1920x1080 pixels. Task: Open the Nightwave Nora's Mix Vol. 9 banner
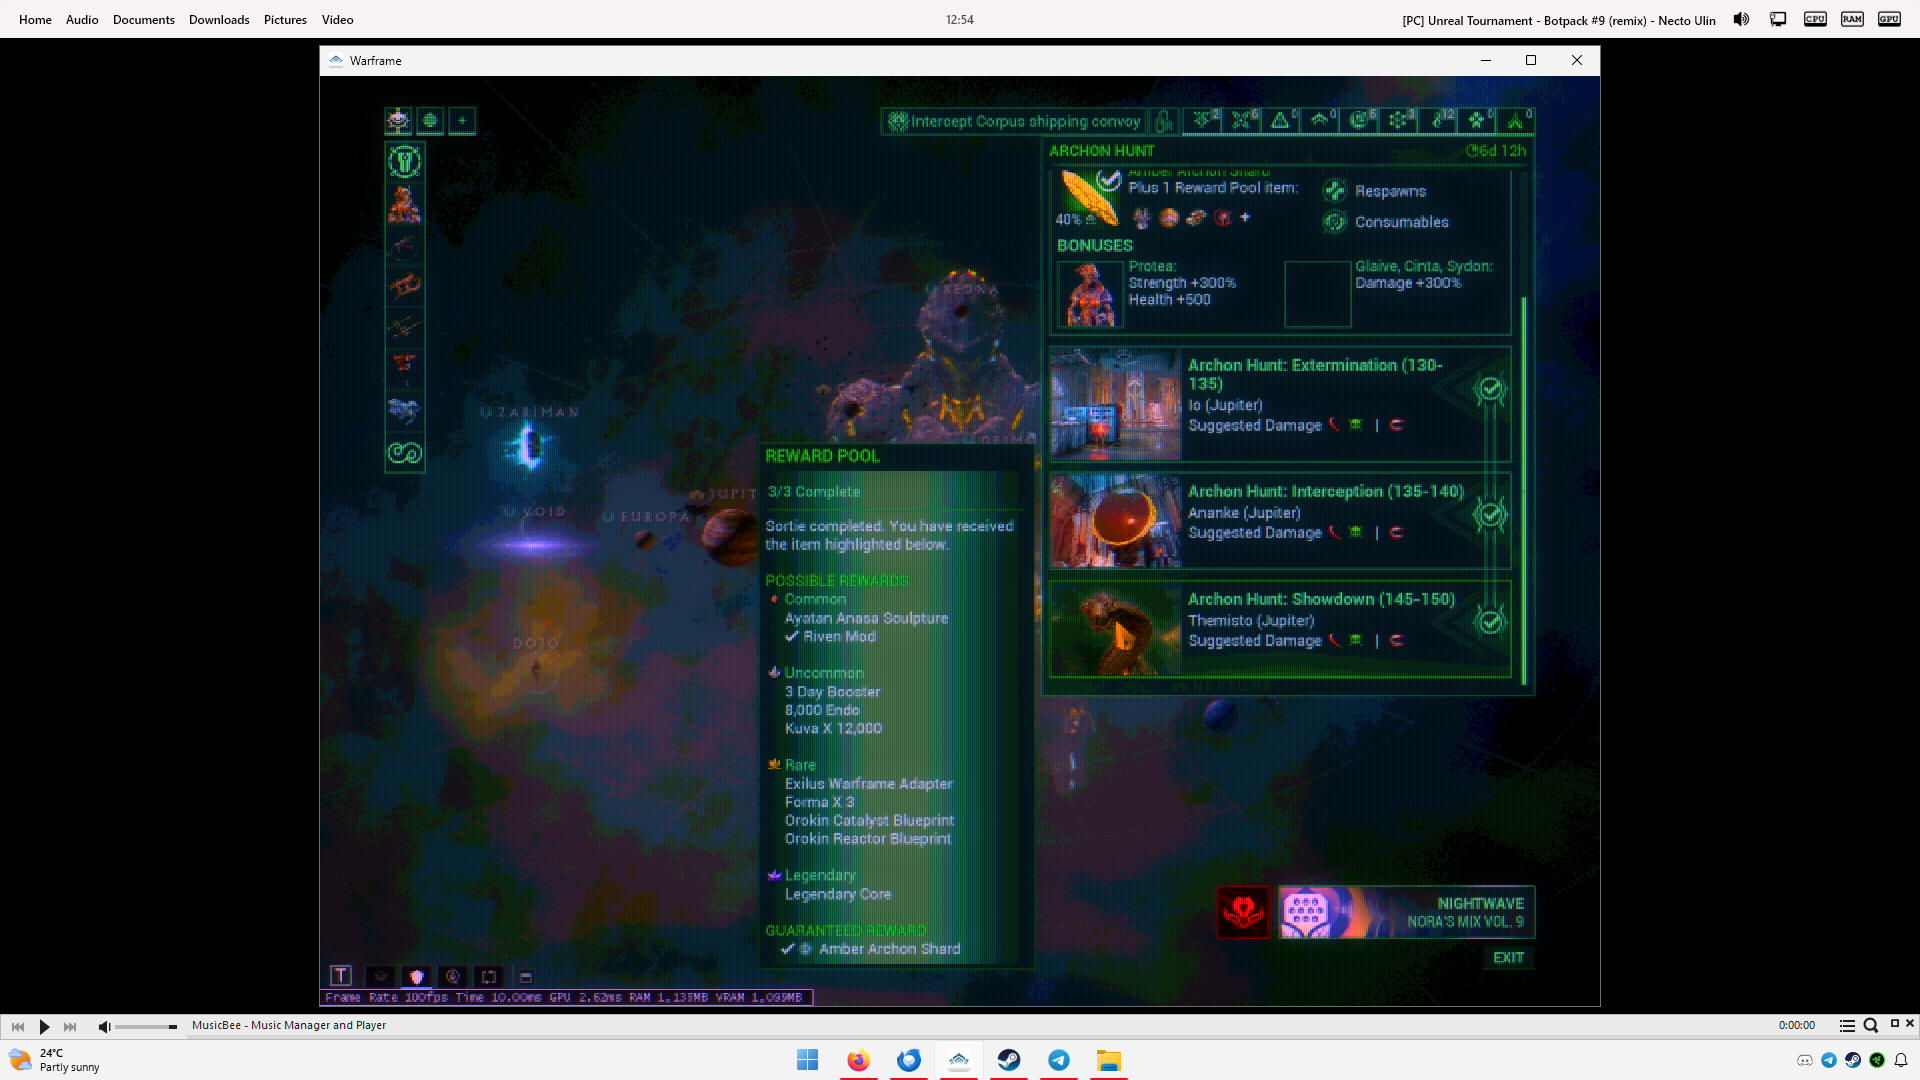click(x=1406, y=912)
